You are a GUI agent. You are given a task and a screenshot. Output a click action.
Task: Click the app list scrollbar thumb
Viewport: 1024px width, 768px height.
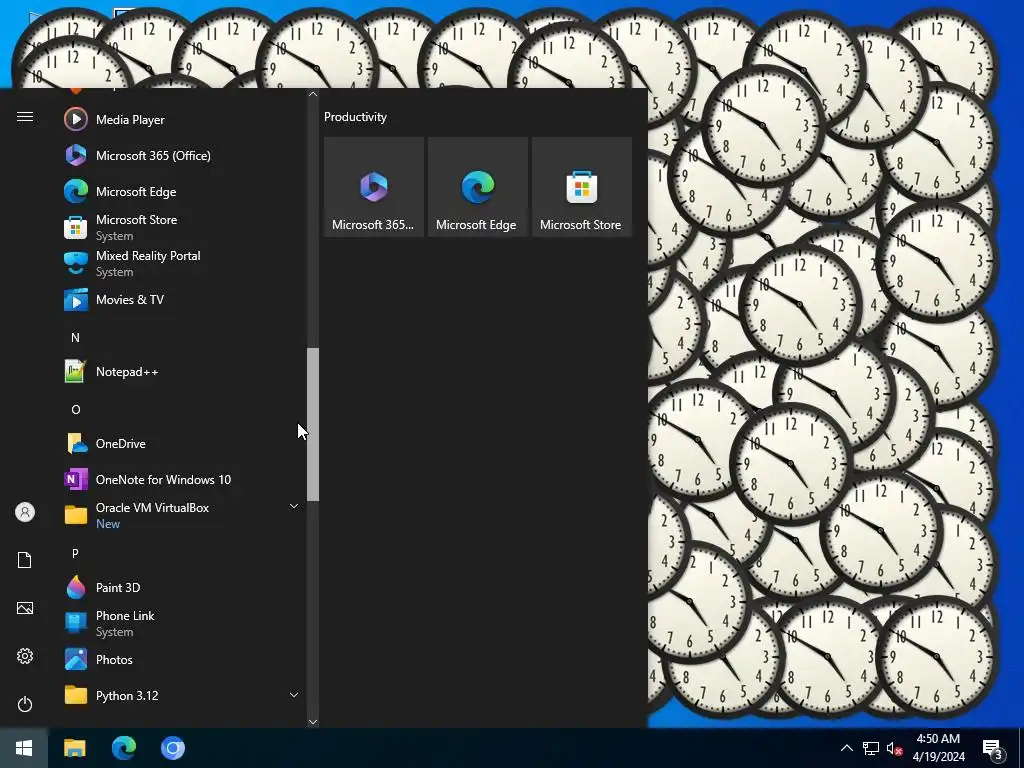point(313,424)
